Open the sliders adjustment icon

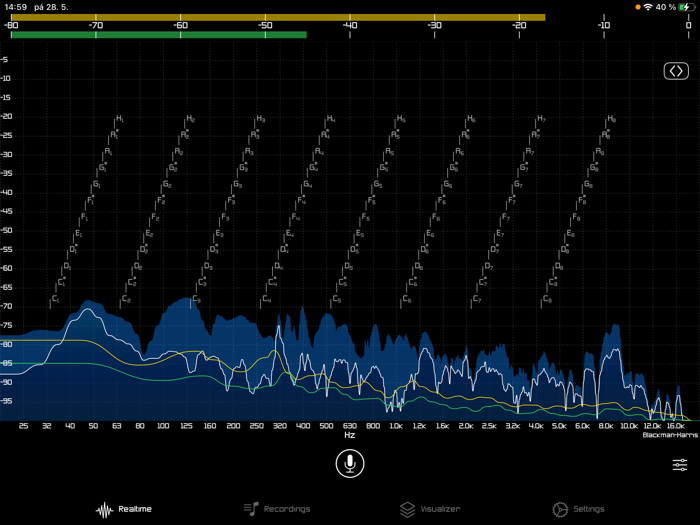coord(679,465)
